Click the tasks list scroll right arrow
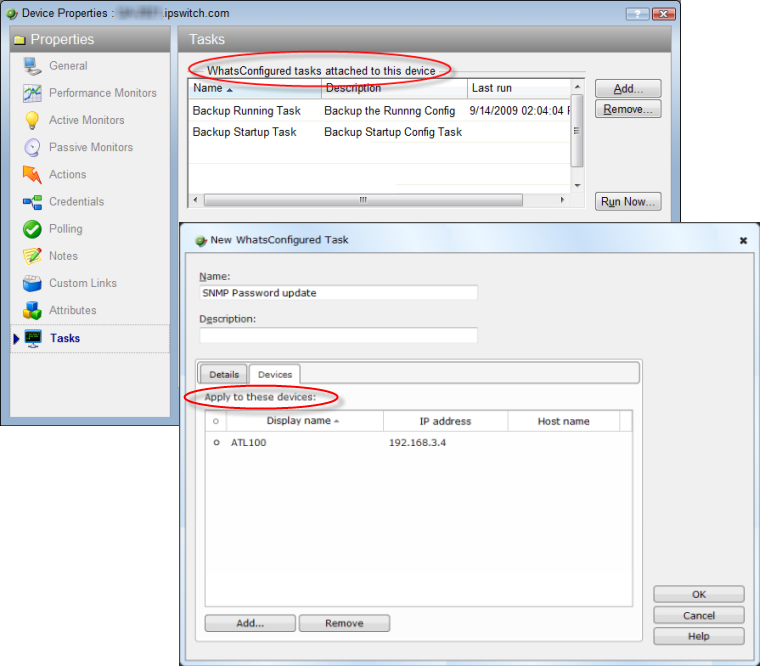The image size is (766, 672). coord(562,200)
